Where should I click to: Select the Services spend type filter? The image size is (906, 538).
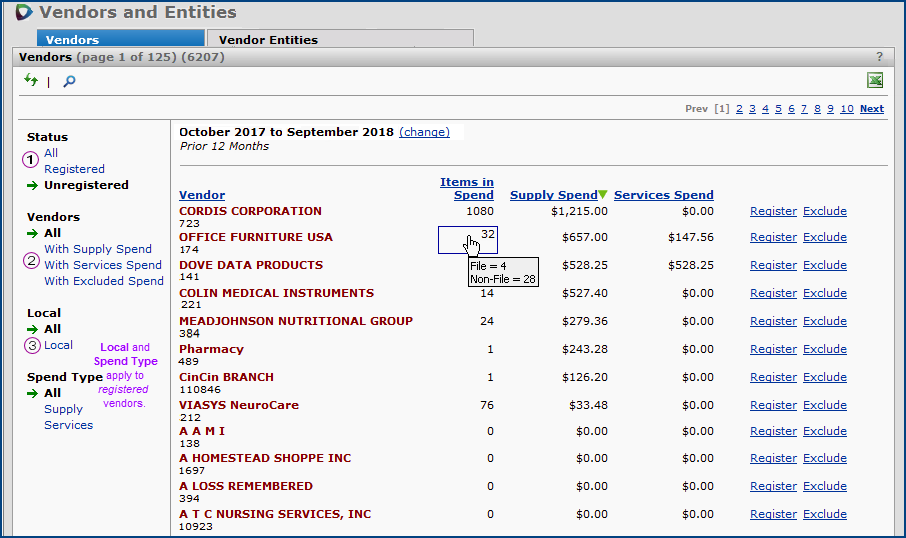tap(68, 425)
